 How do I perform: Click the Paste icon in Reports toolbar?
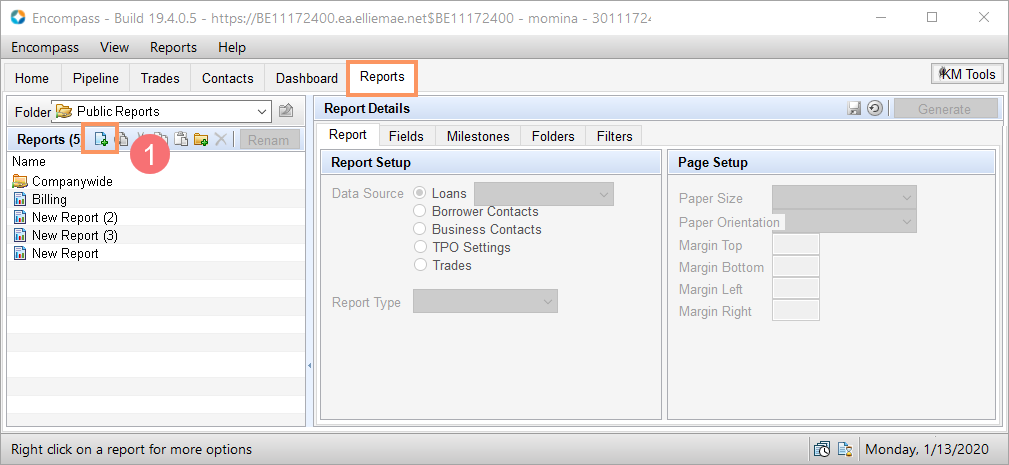coord(181,139)
